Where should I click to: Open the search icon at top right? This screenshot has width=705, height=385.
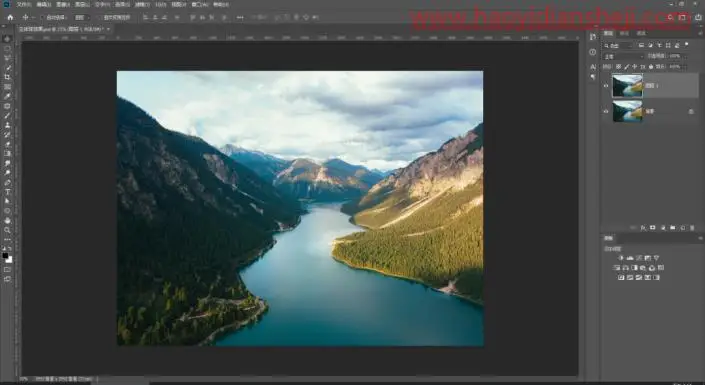(x=670, y=17)
